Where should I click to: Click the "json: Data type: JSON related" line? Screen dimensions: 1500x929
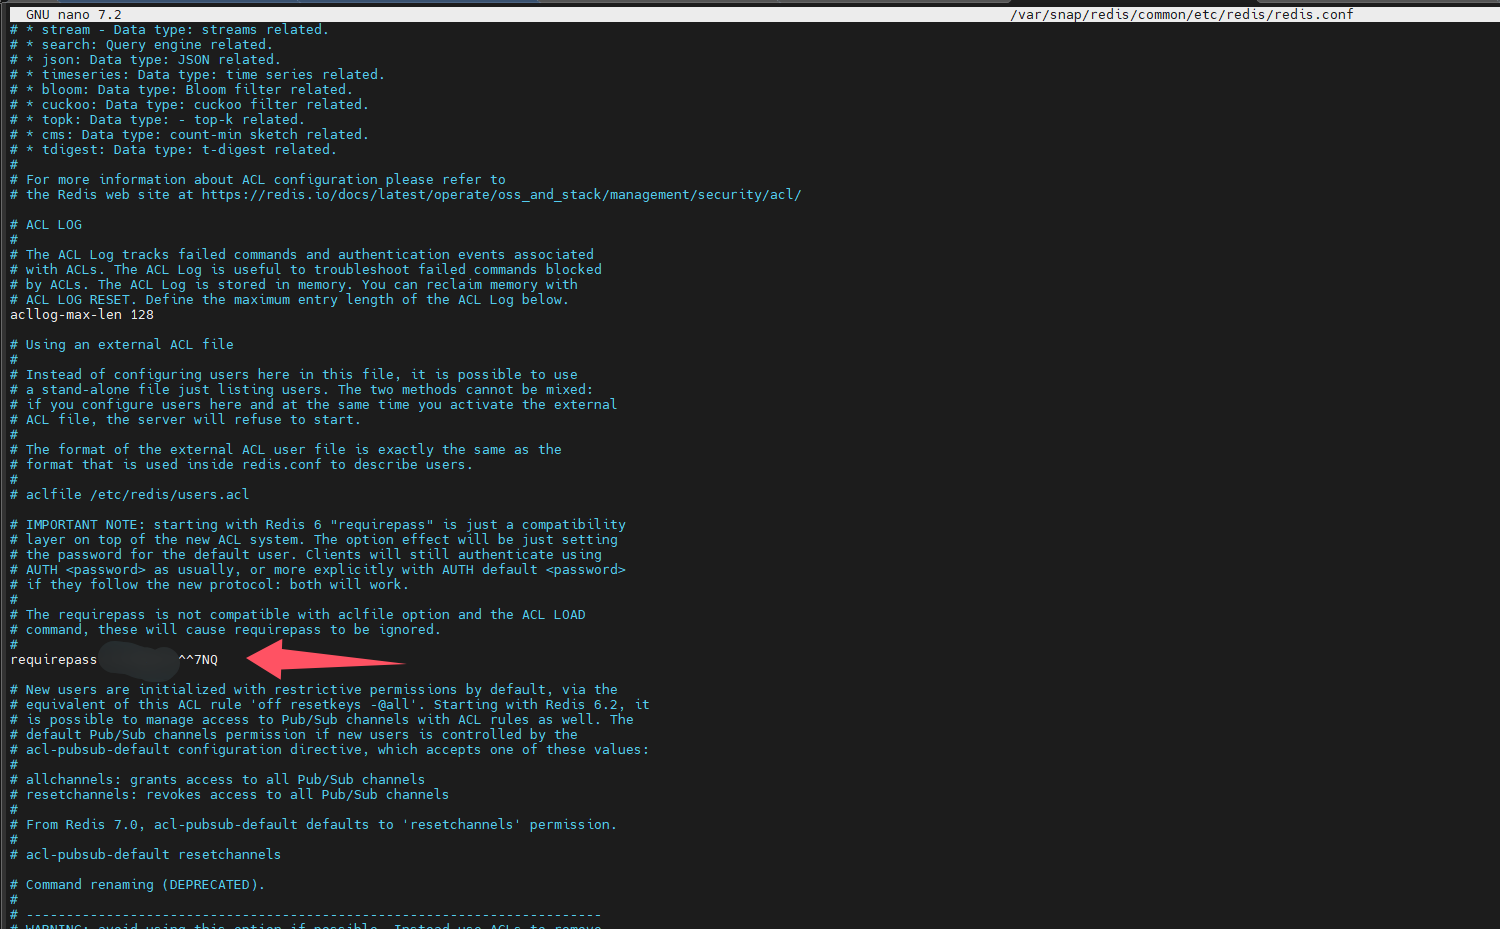[145, 60]
